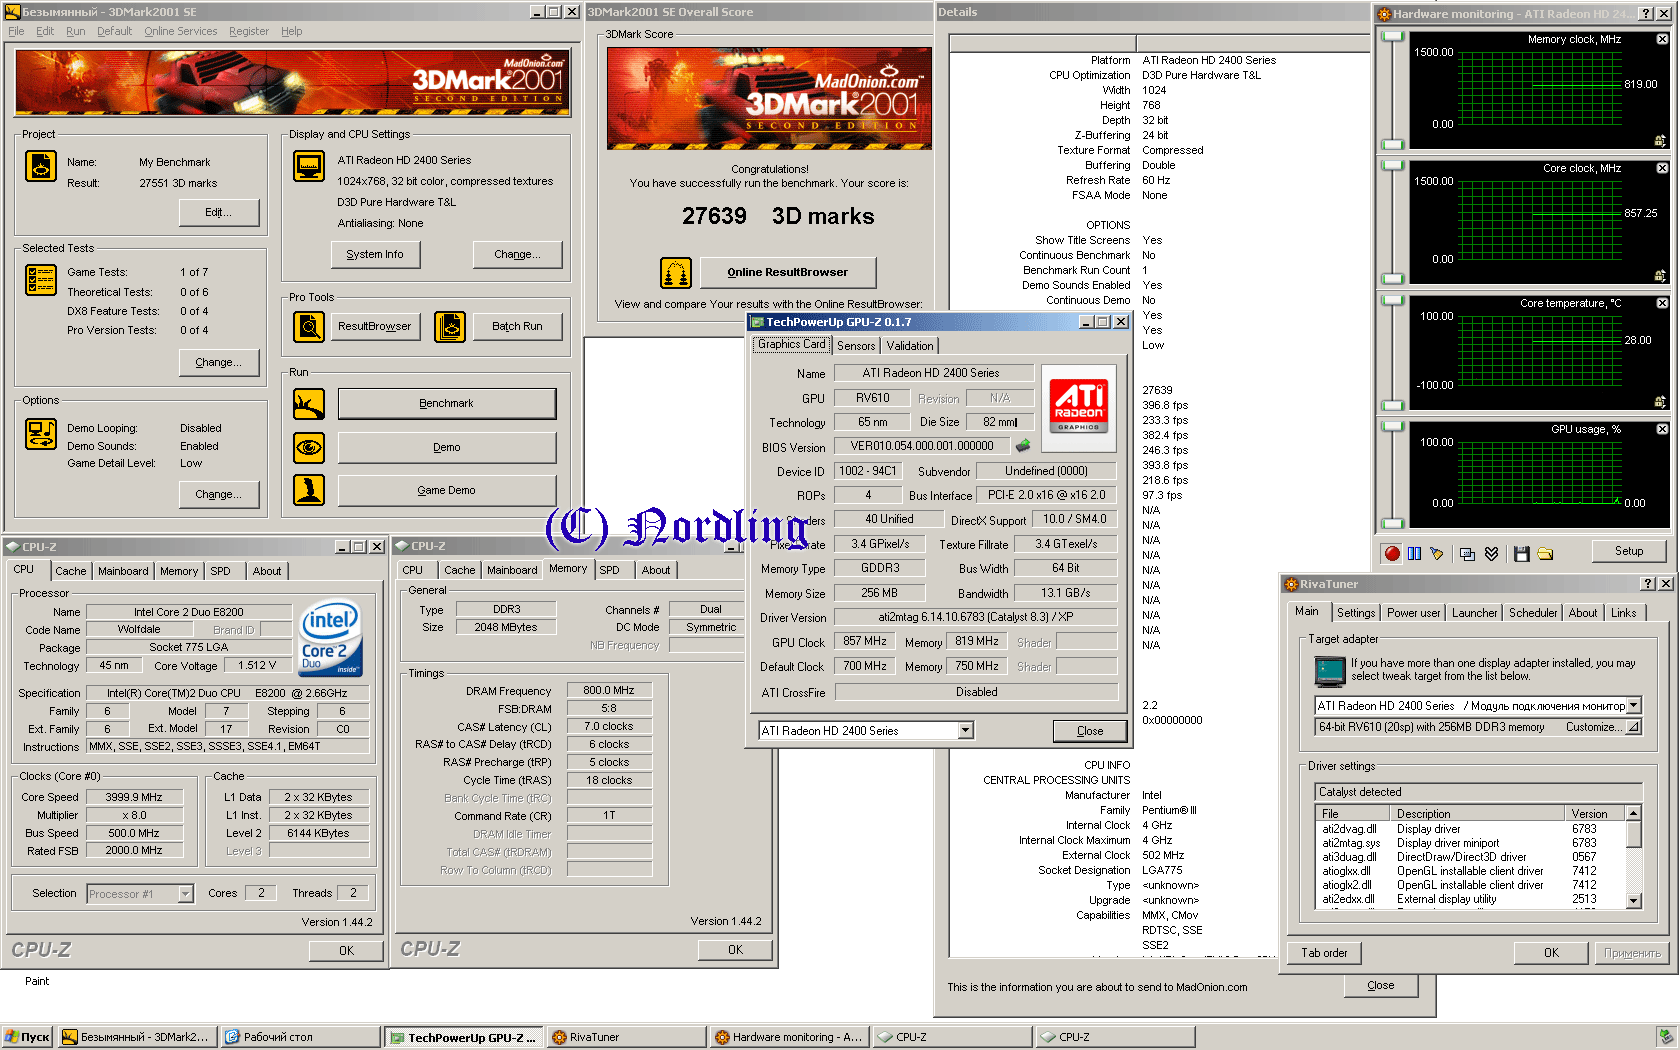Close the Core temperature graph with its X
This screenshot has height=1050, width=1680.
1662,303
